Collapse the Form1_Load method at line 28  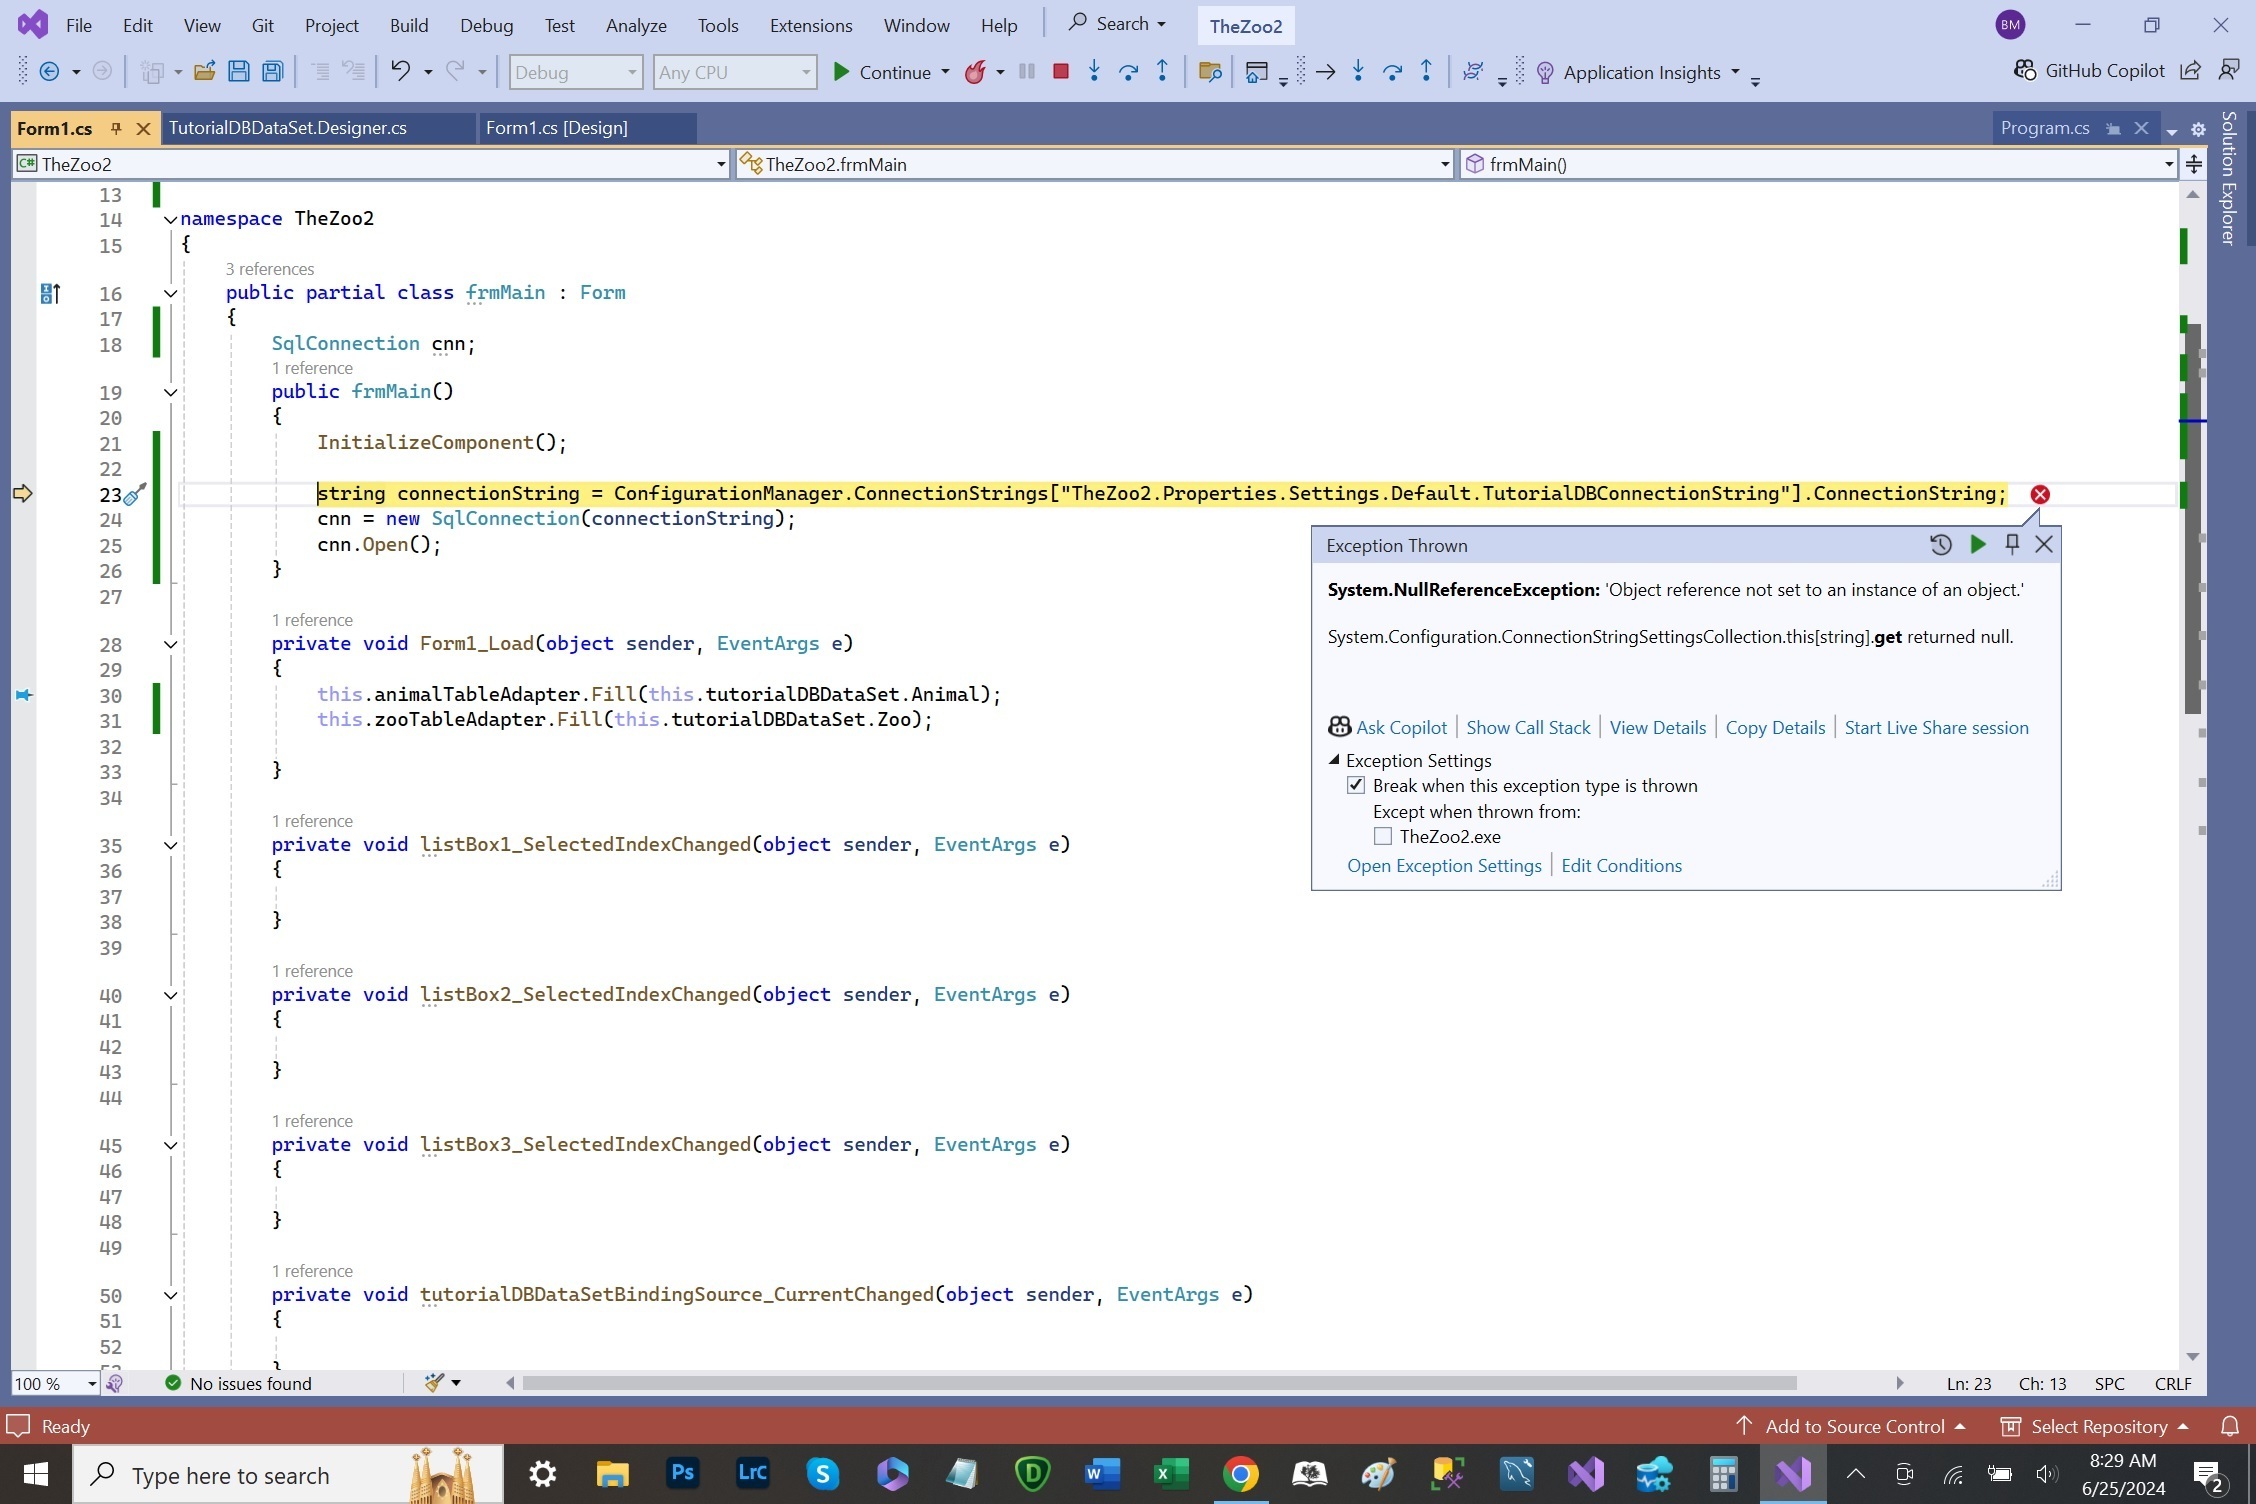coord(171,645)
